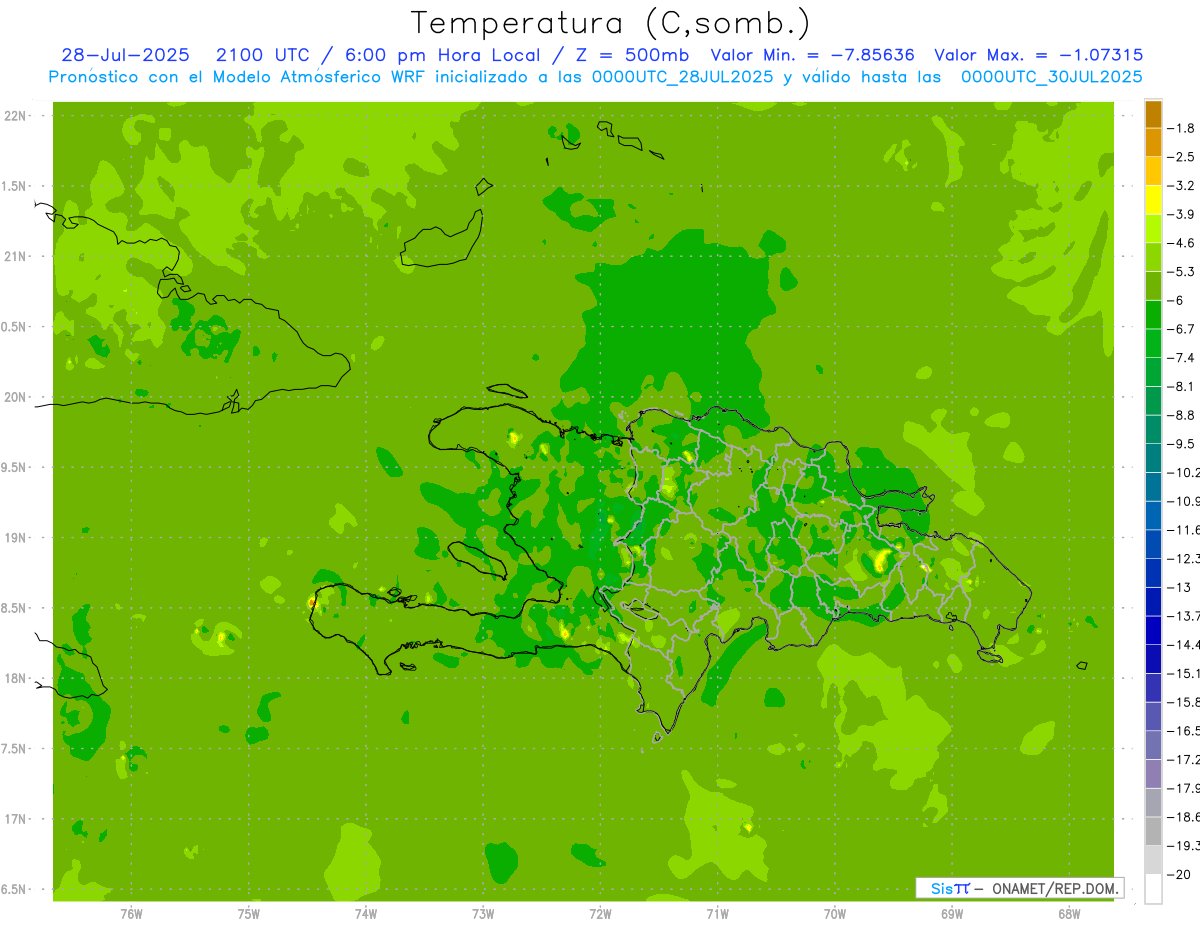Screen dimensions: 1200x927
Task: Click the 75W longitude axis label
Action: pyautogui.click(x=249, y=913)
